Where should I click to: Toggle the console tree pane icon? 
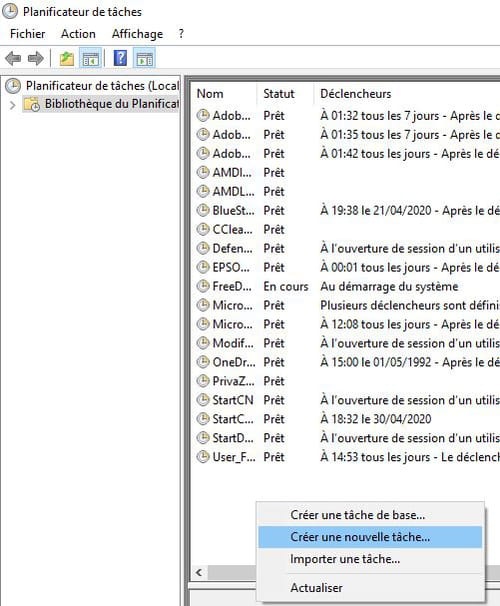(x=90, y=59)
